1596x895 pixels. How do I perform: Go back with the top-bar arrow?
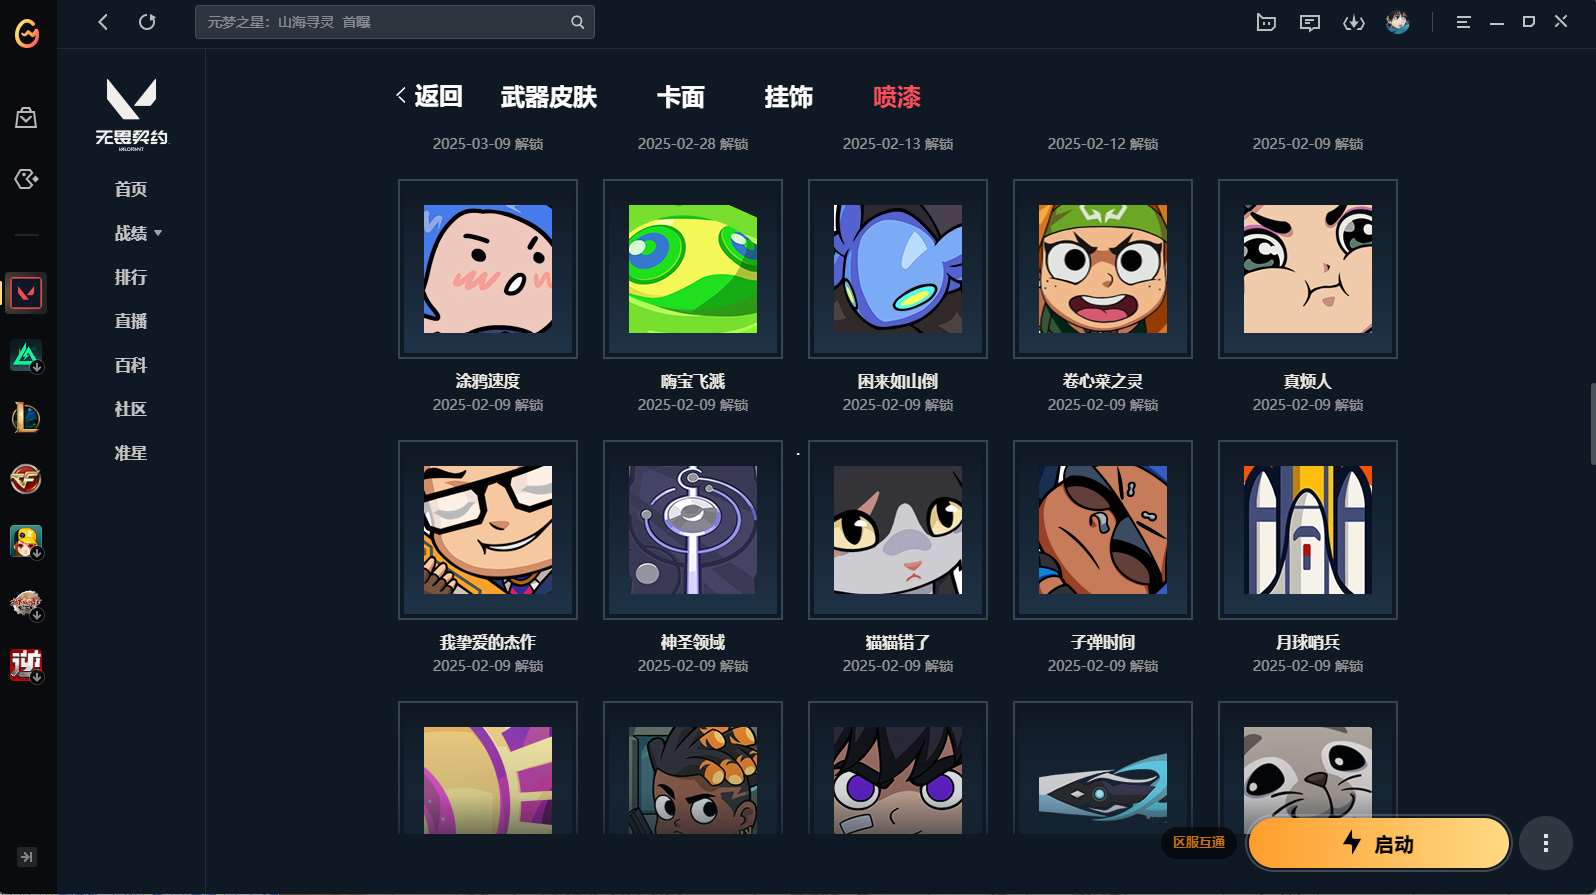click(103, 22)
